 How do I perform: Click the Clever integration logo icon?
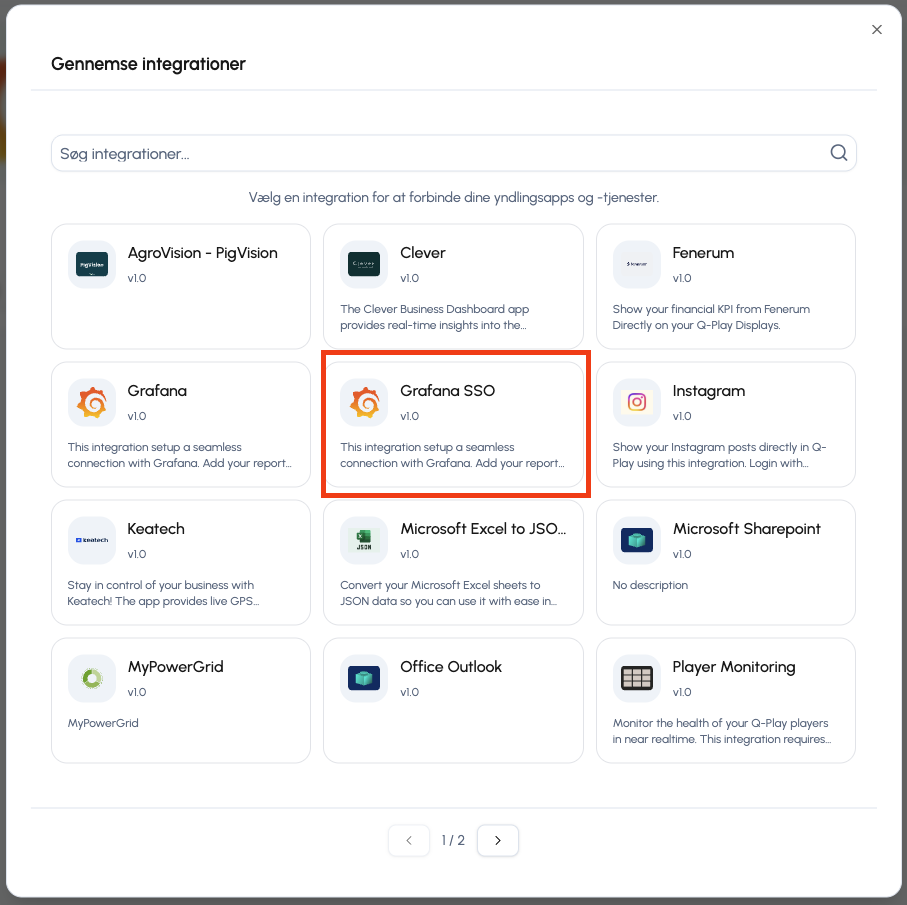pyautogui.click(x=364, y=264)
